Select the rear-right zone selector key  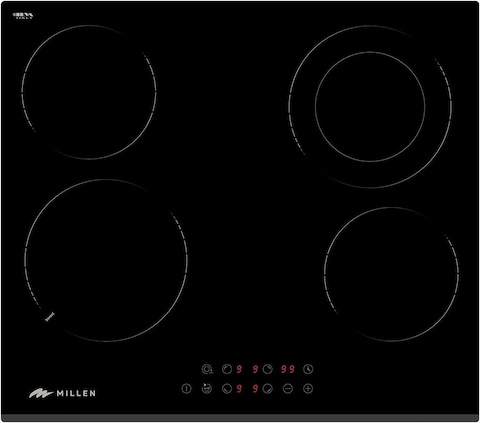pyautogui.click(x=268, y=369)
